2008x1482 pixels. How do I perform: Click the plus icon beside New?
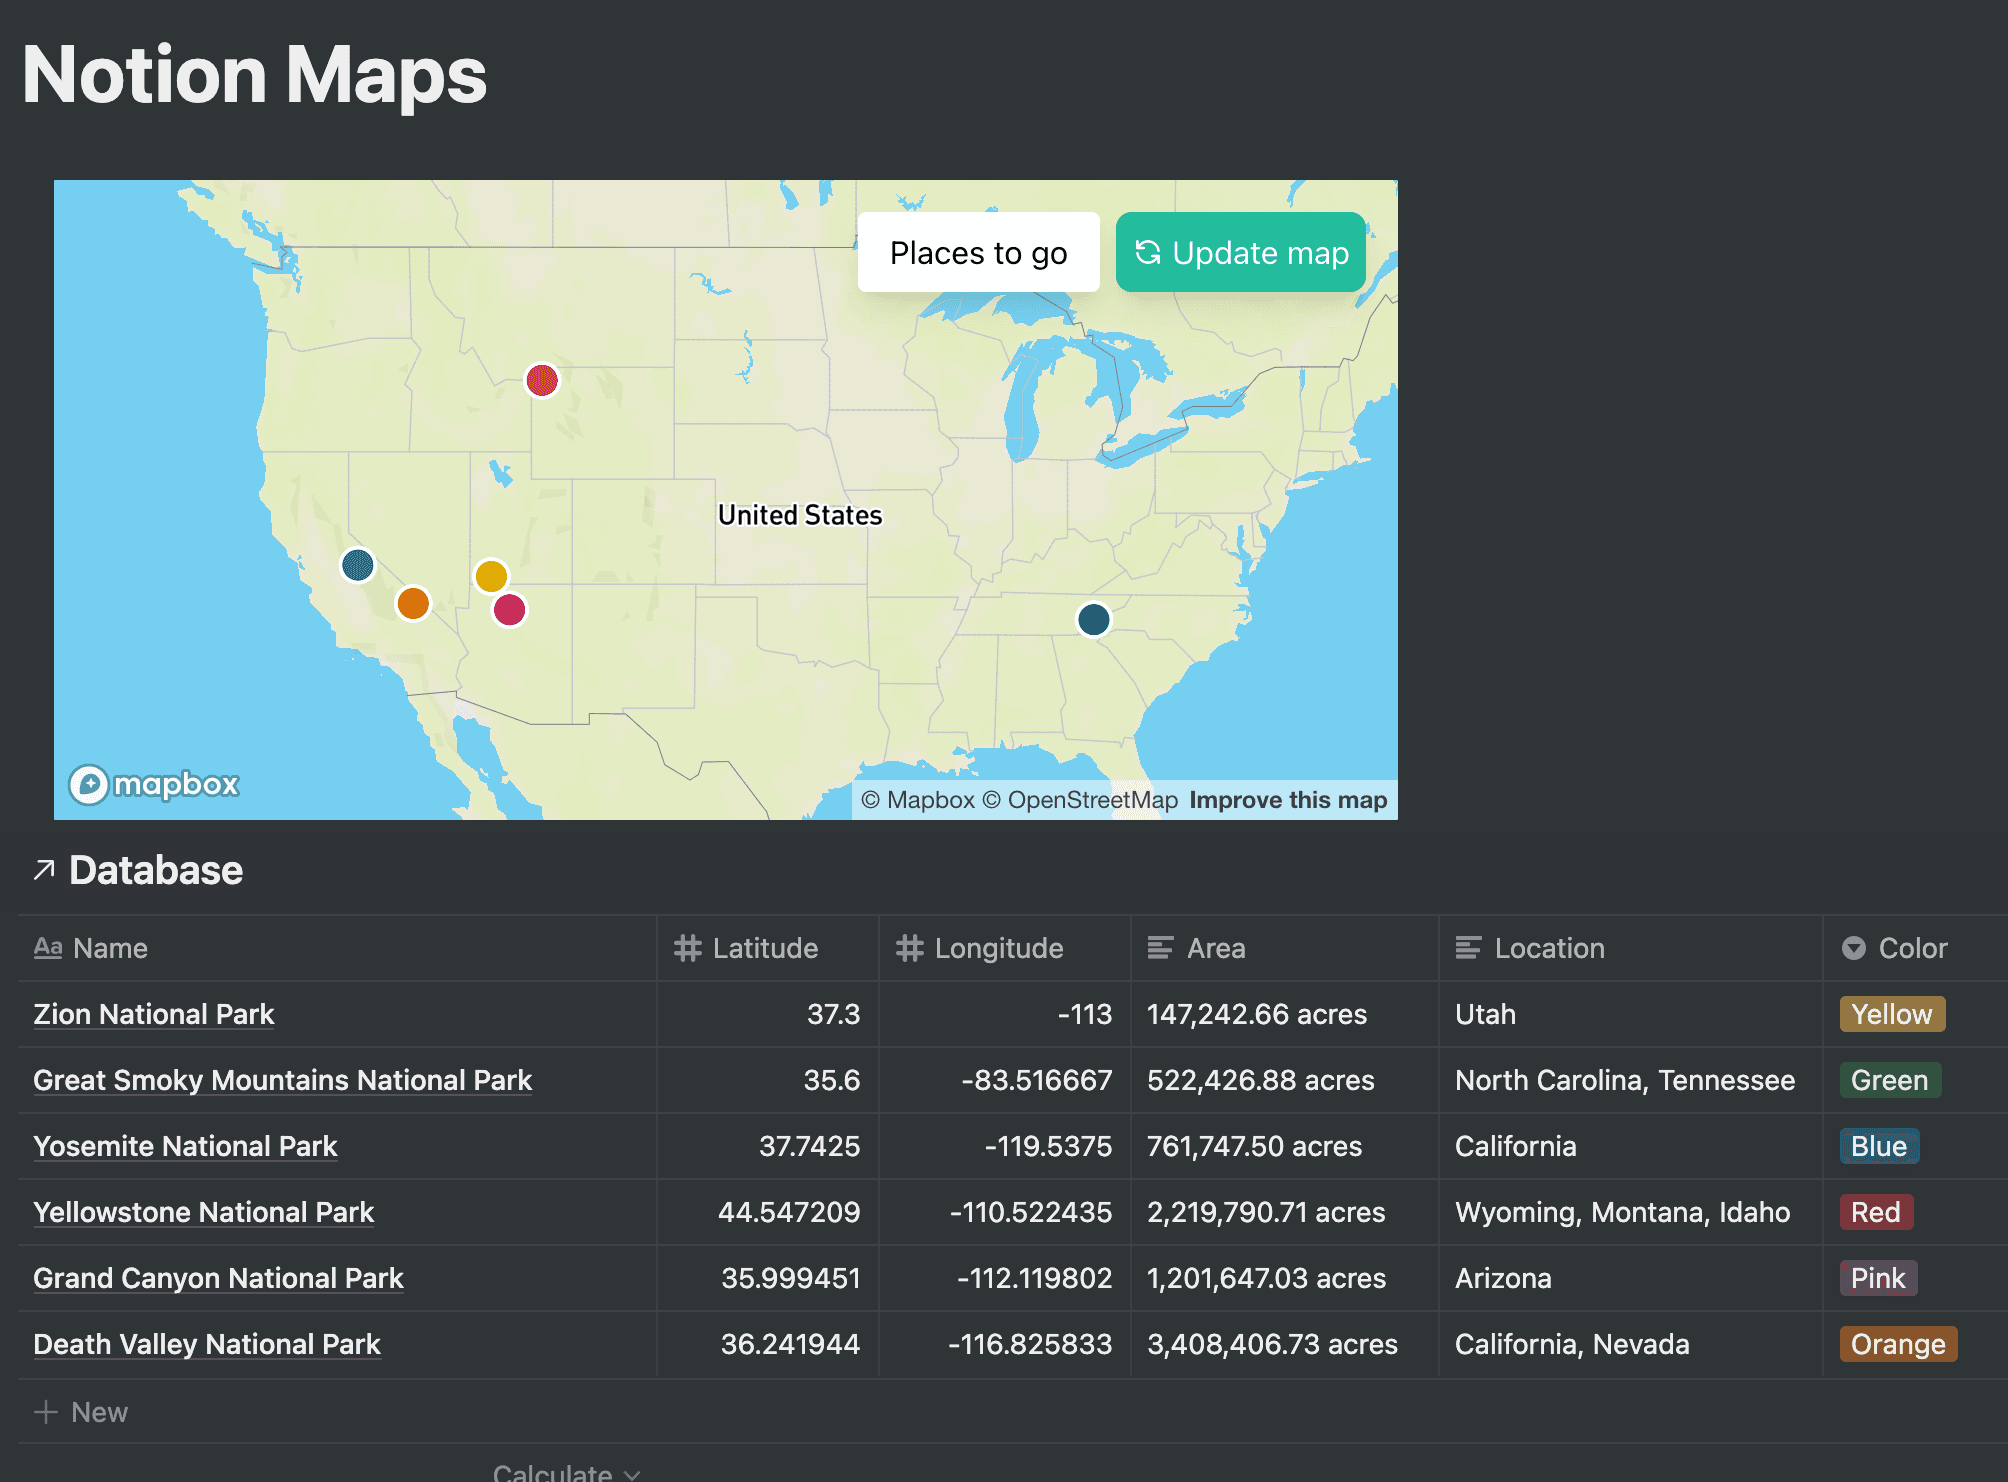coord(45,1412)
